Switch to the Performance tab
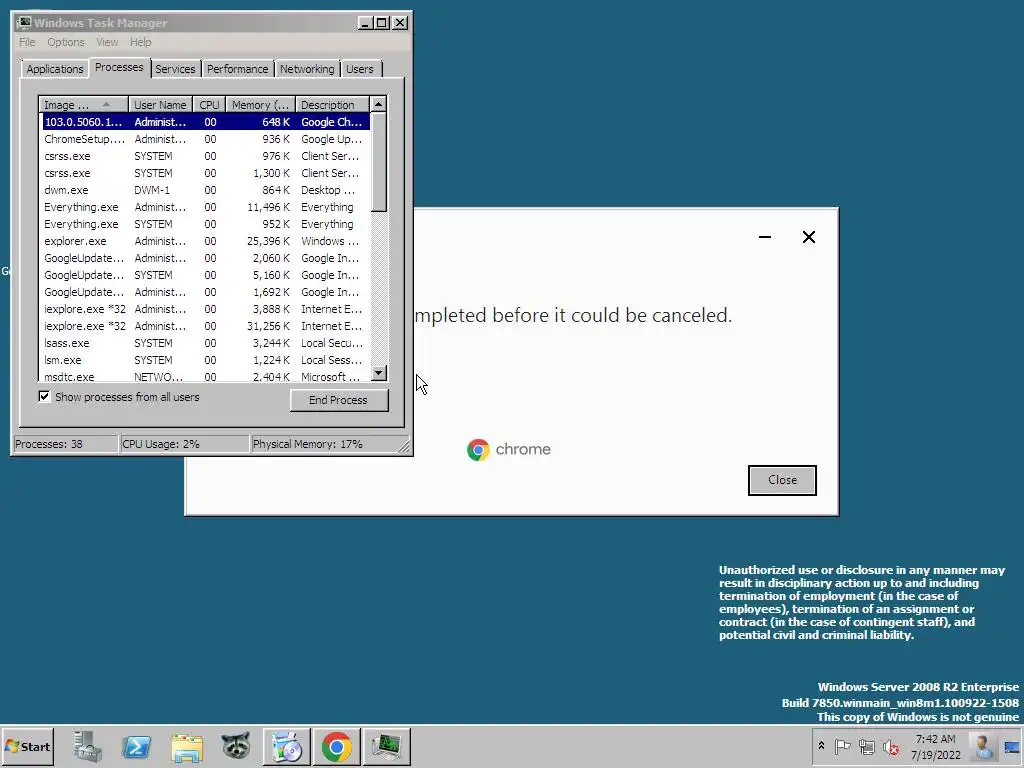Image resolution: width=1024 pixels, height=768 pixels. click(x=238, y=69)
